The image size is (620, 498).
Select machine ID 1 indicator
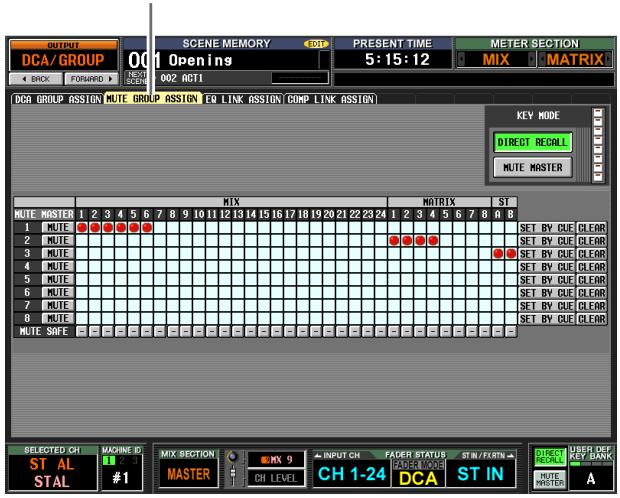[x=109, y=460]
